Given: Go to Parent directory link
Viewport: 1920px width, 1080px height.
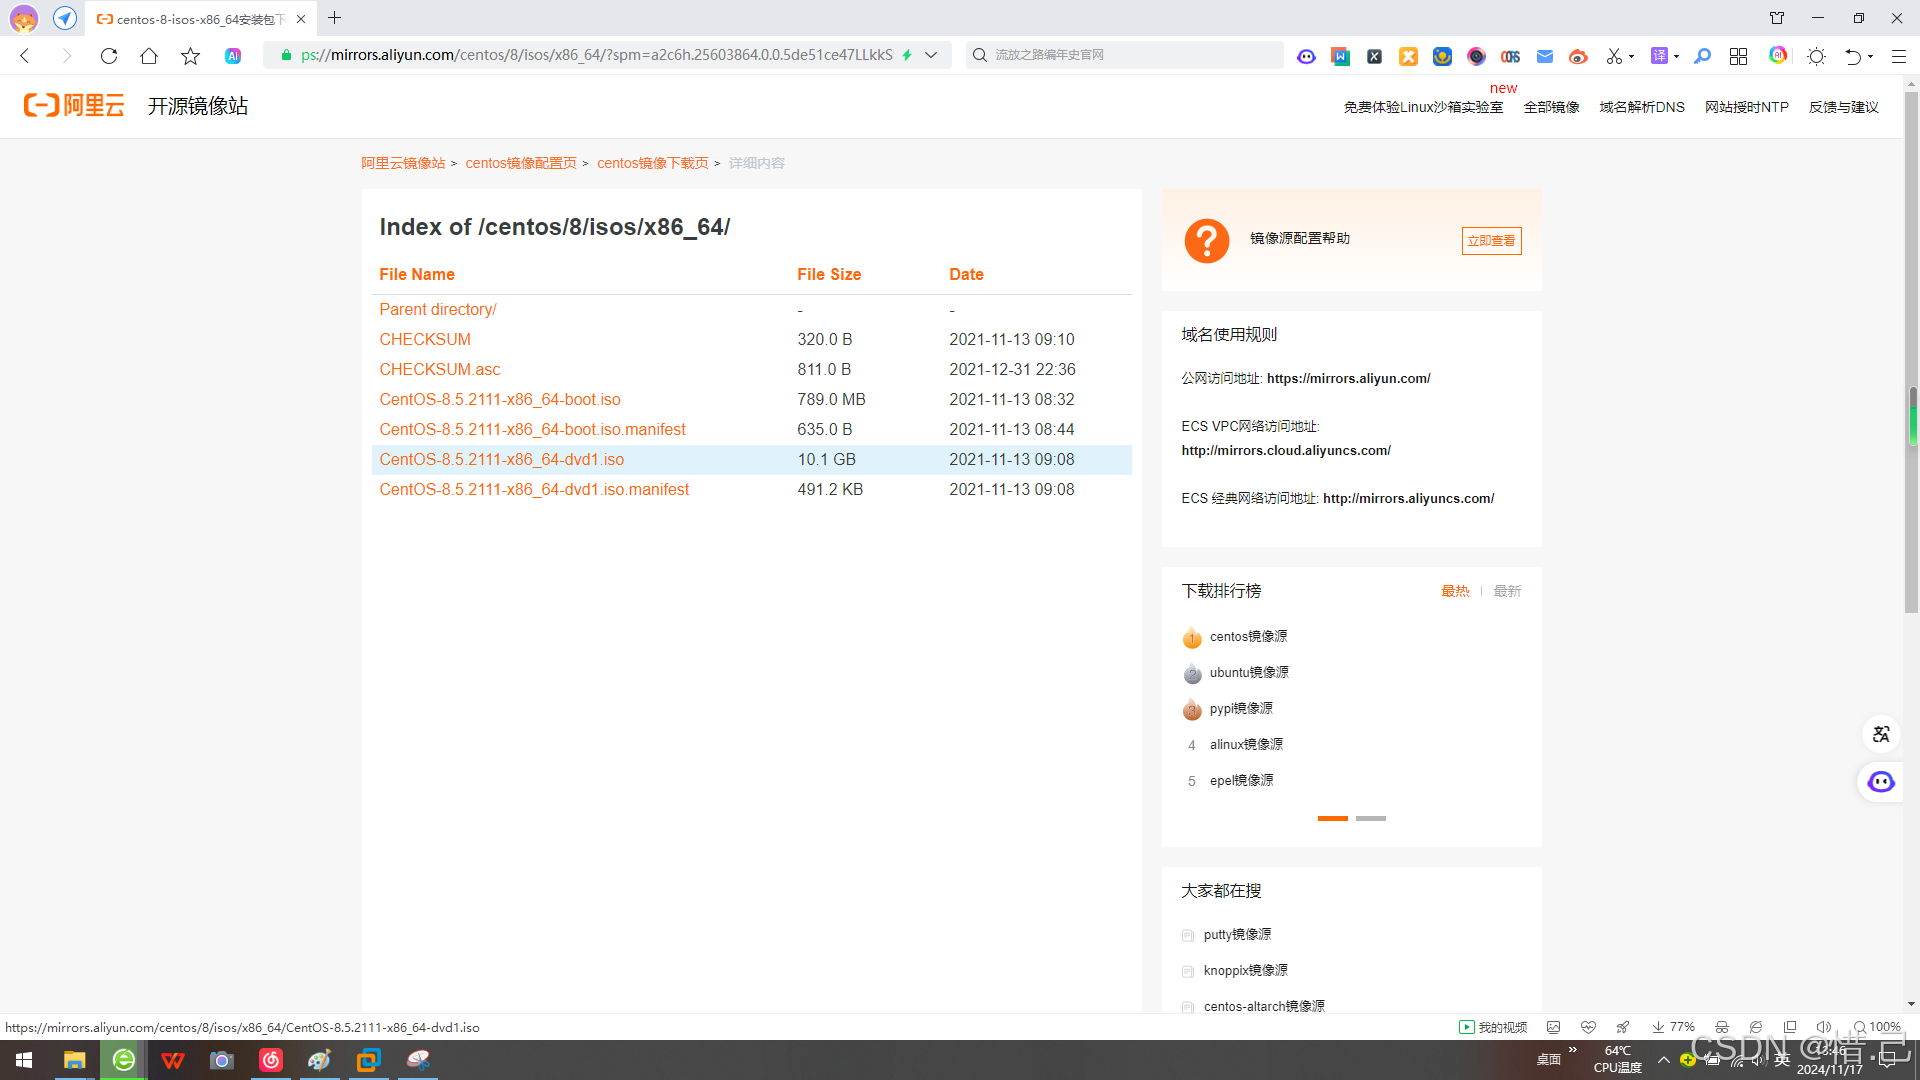Looking at the screenshot, I should 437,309.
